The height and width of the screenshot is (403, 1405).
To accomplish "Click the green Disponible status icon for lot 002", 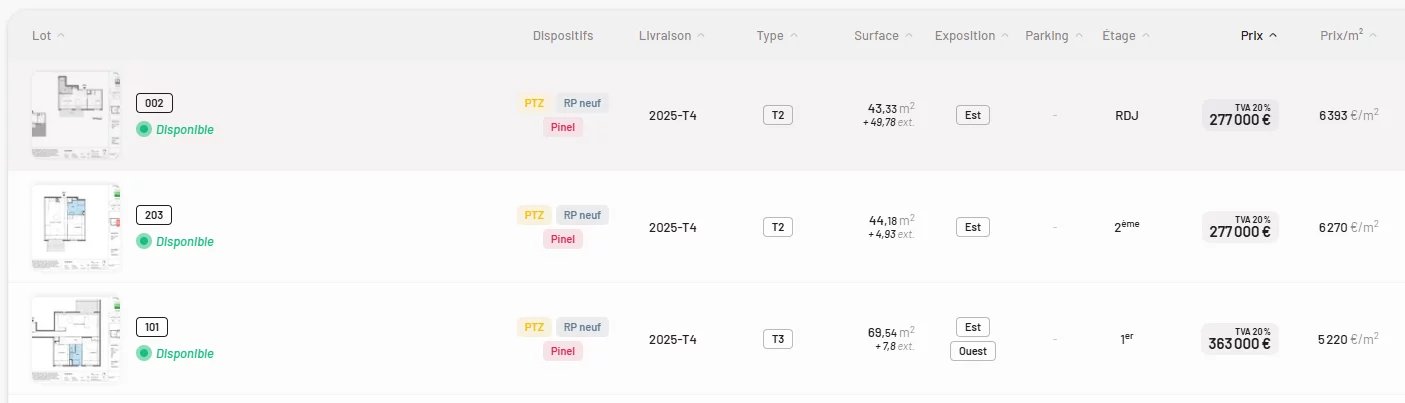I will (143, 129).
